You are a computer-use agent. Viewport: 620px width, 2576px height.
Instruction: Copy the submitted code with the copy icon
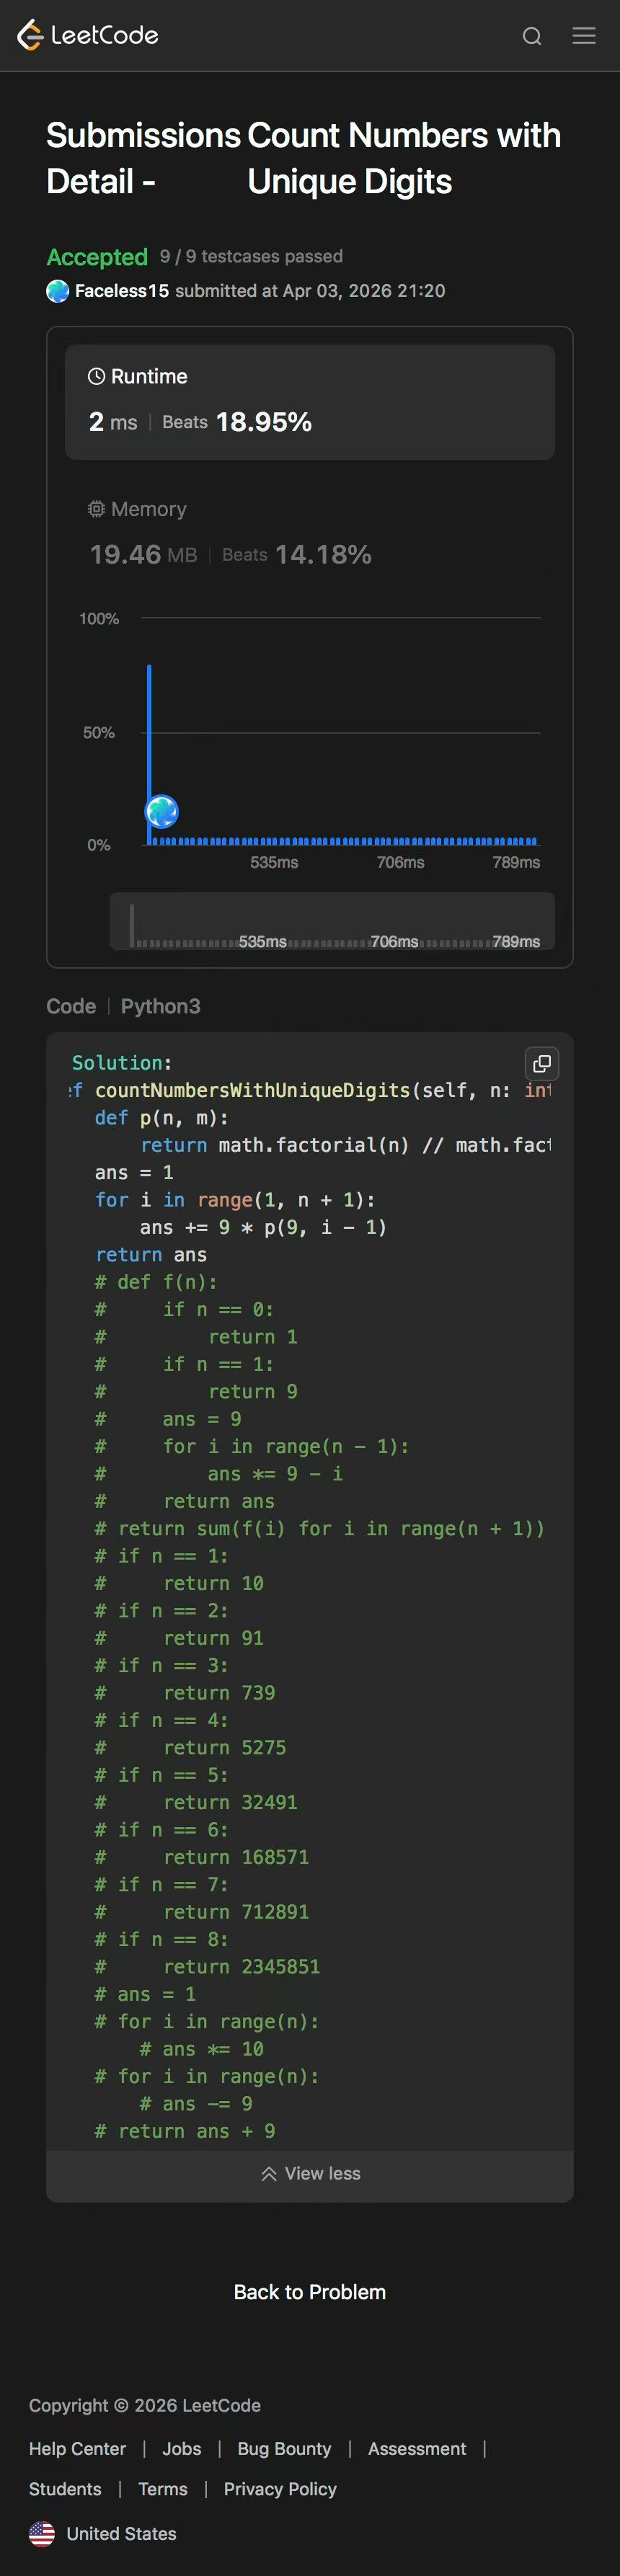[x=542, y=1063]
